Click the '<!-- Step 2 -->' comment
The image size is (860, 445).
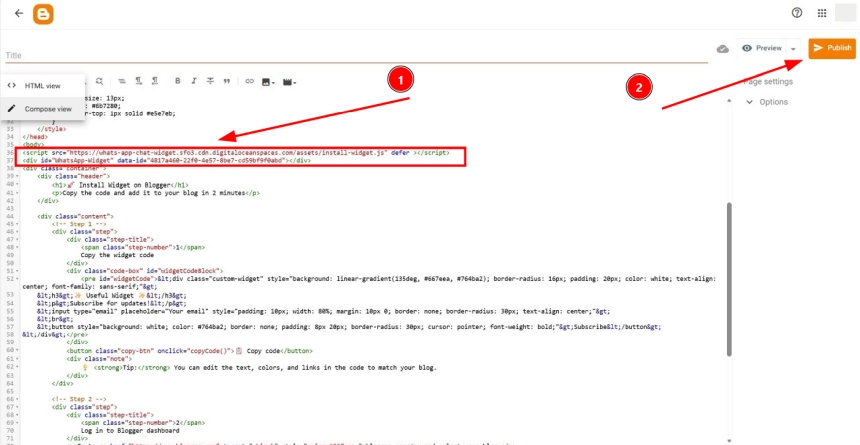click(79, 399)
